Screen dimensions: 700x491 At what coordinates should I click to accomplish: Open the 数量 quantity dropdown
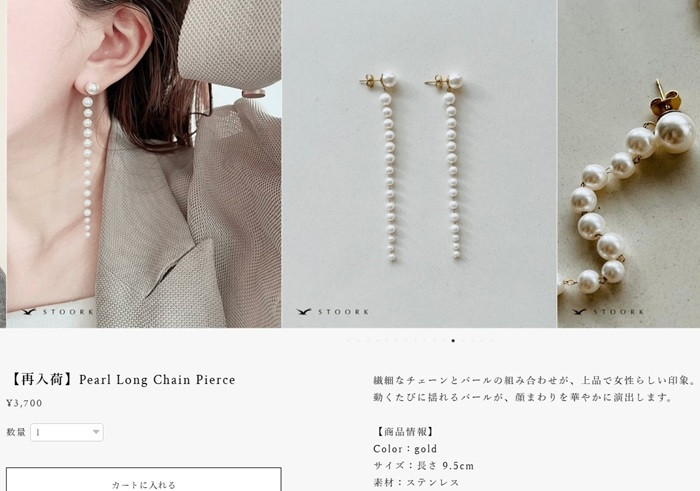[67, 432]
